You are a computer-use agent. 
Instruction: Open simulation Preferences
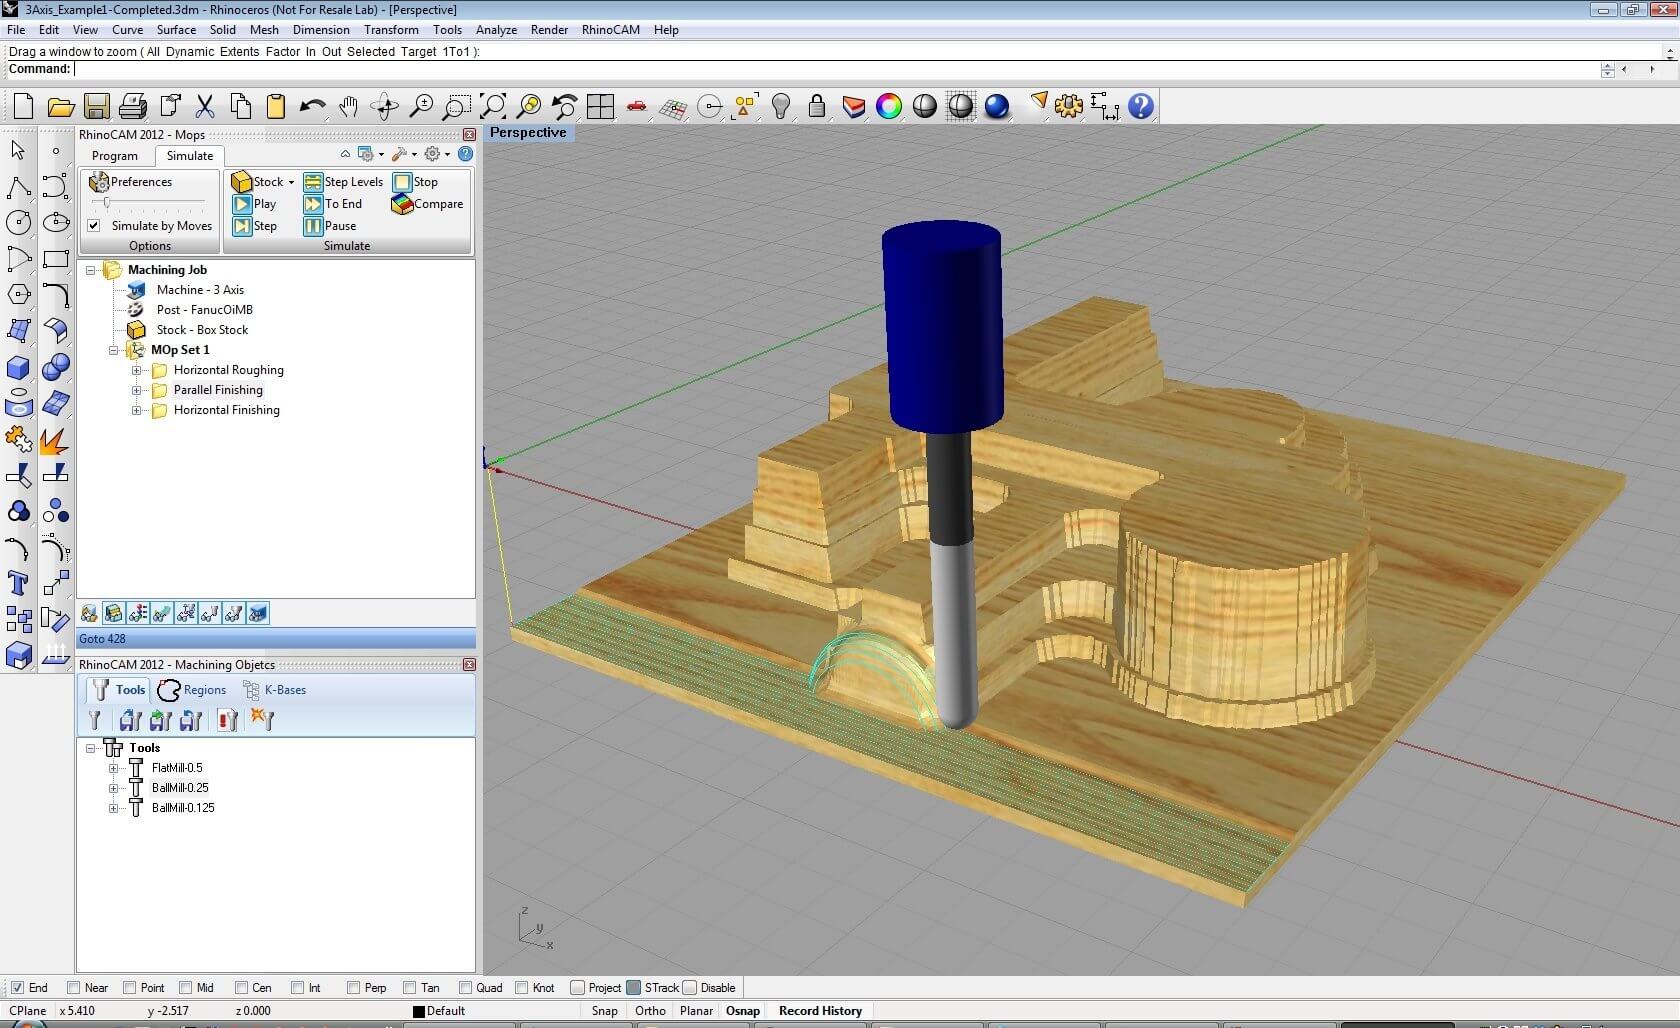pos(130,182)
